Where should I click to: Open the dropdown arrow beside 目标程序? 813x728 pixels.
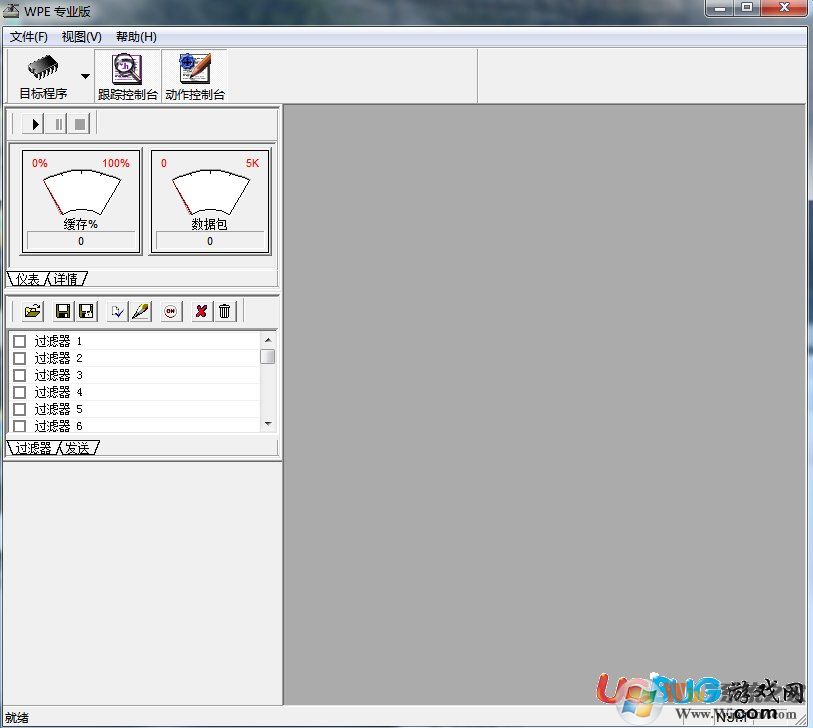tap(86, 76)
